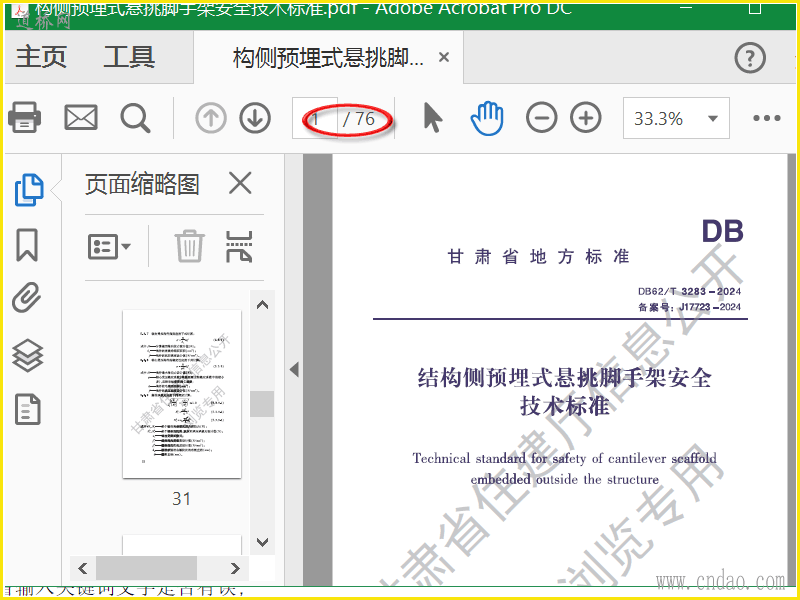Click the thumbnail panel scroll right arrow
The image size is (800, 600).
235,568
